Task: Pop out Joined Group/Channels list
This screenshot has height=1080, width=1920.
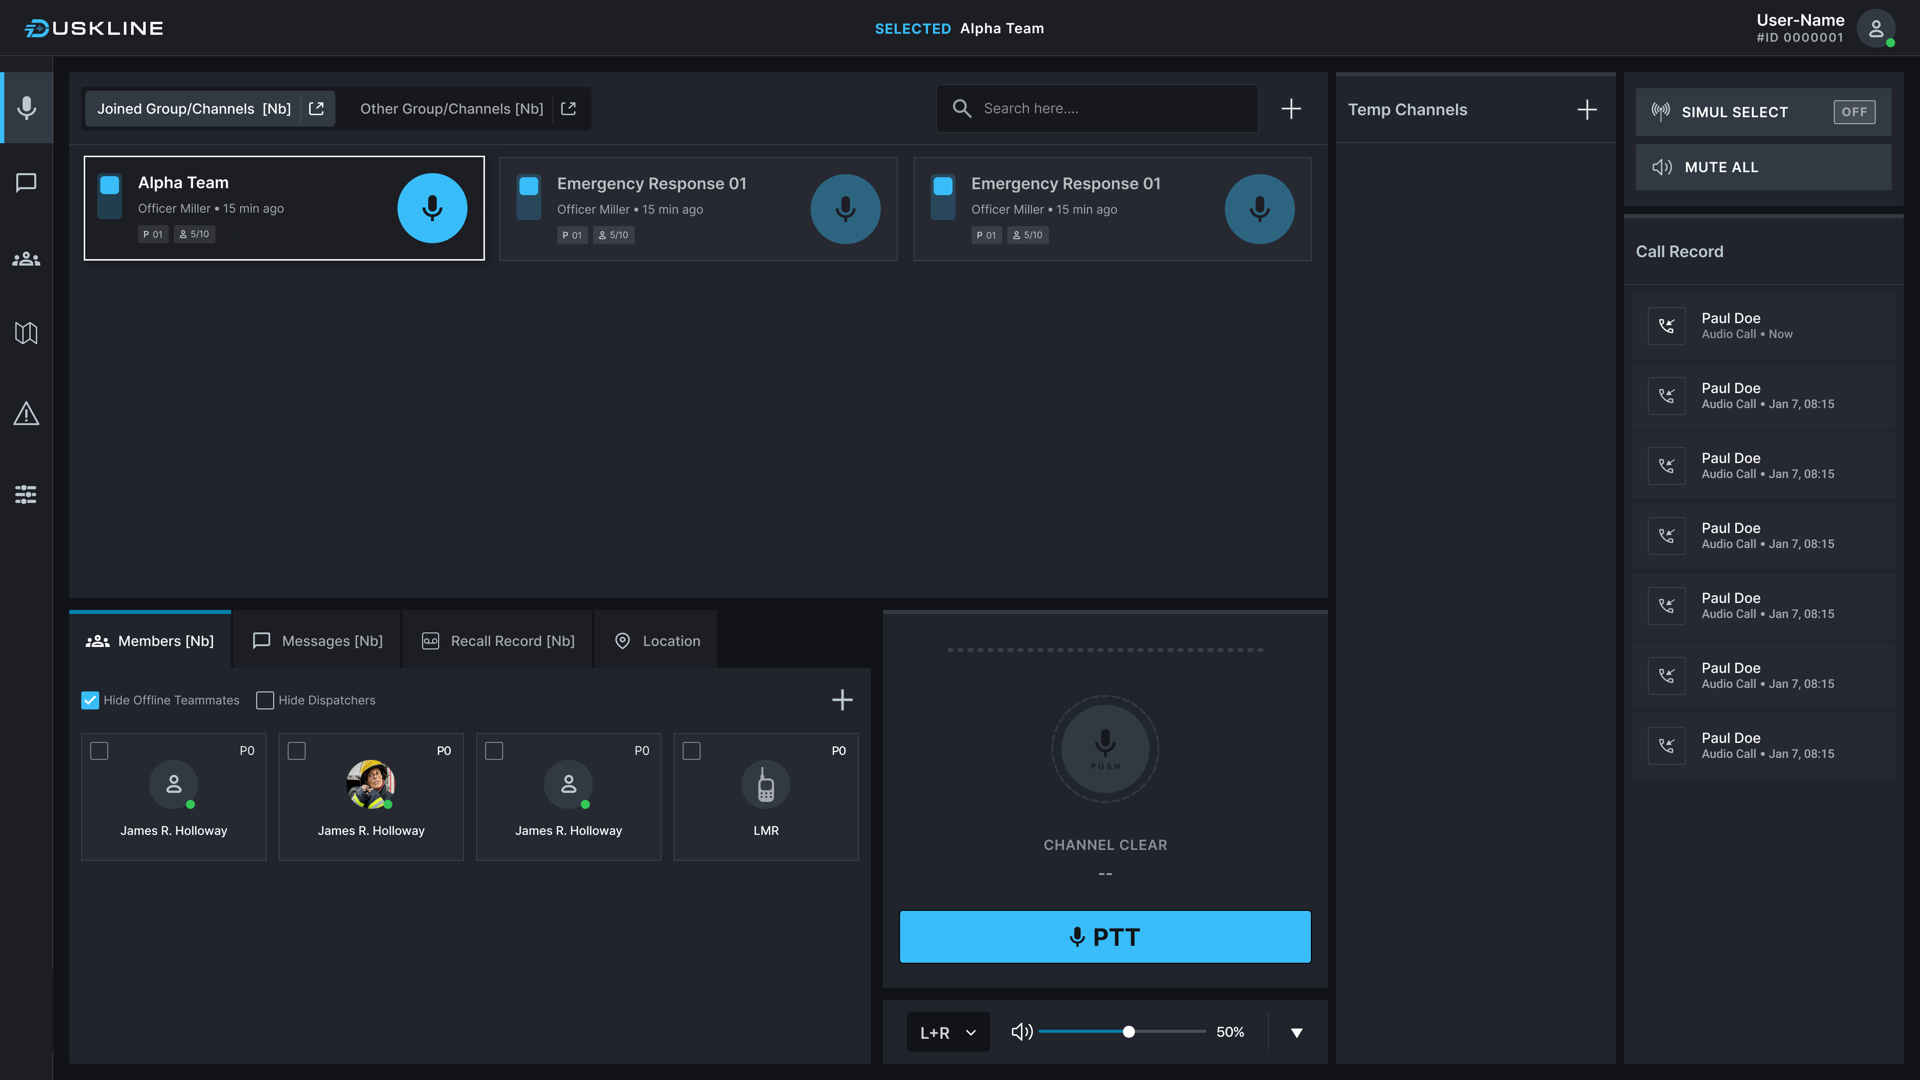Action: (x=316, y=108)
